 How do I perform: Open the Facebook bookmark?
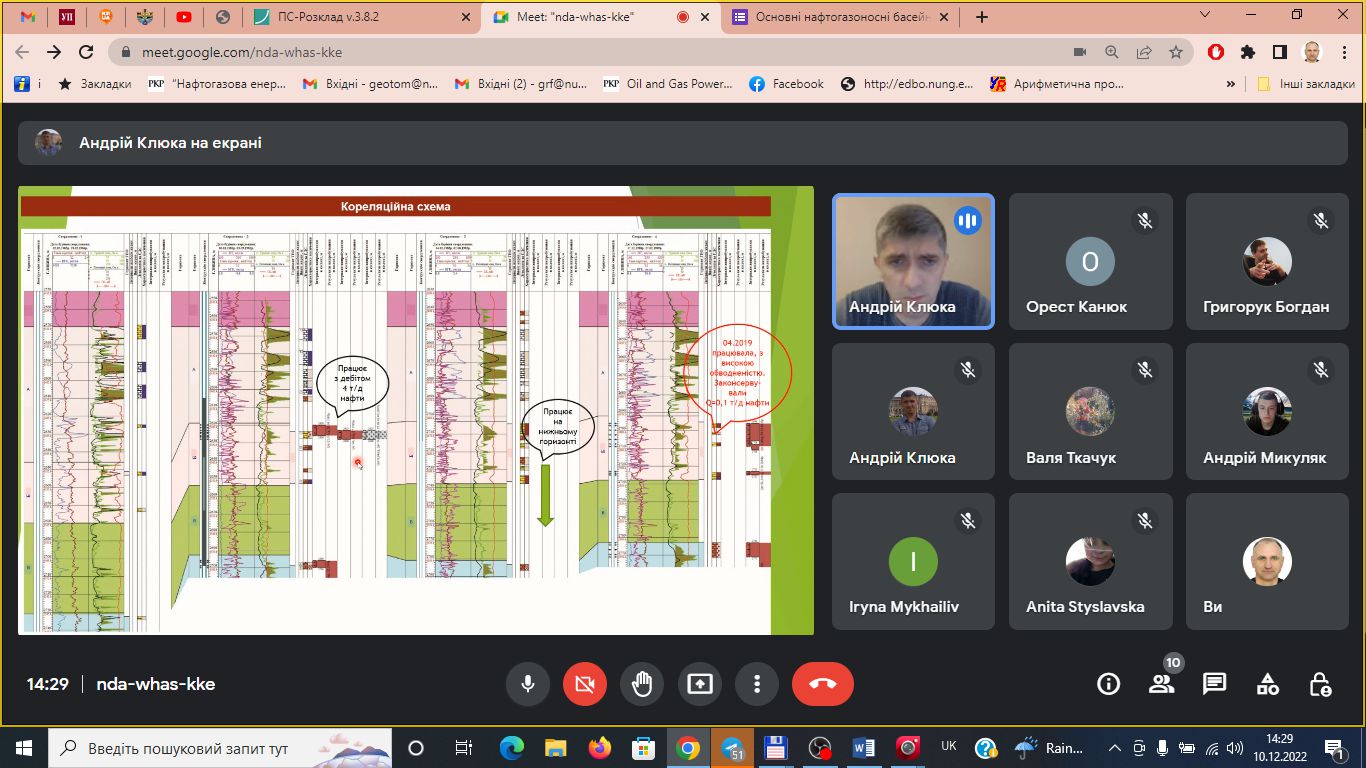786,84
